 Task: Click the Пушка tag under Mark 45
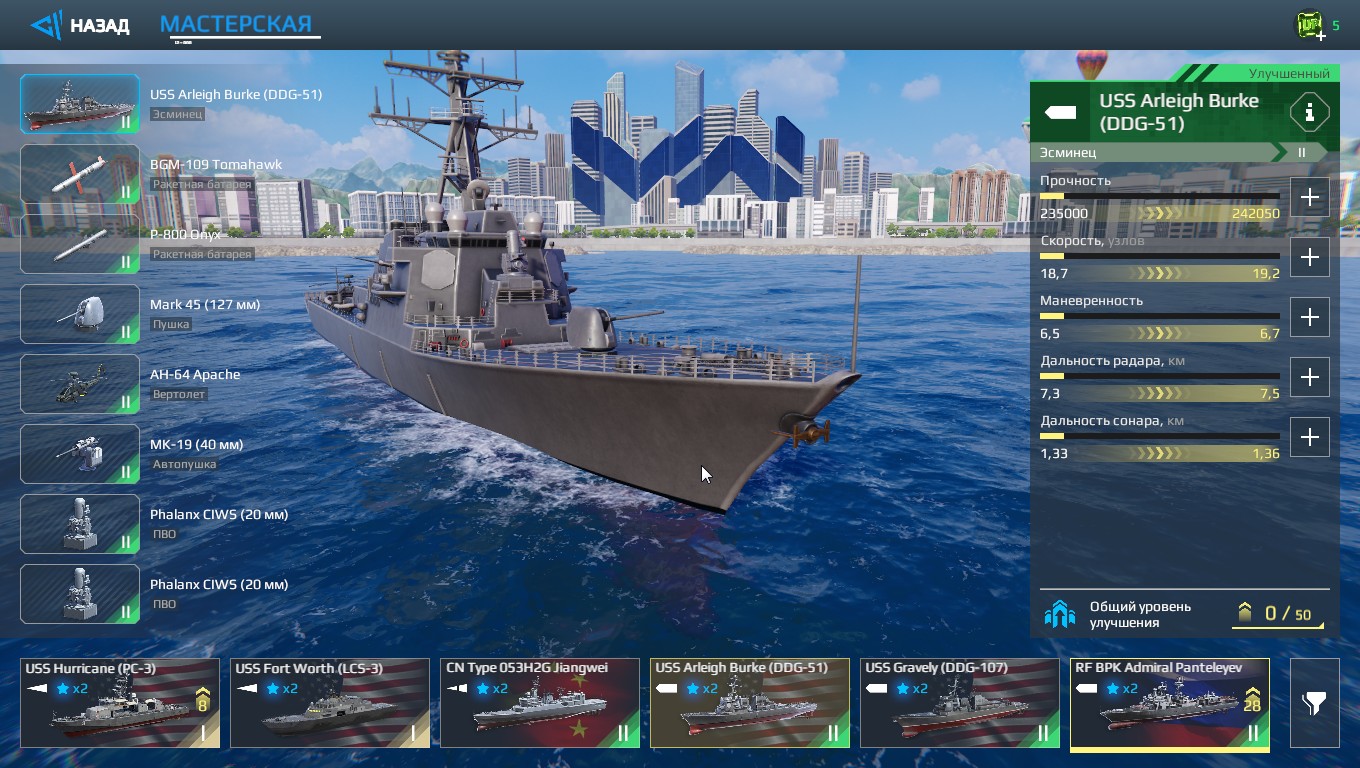point(171,324)
